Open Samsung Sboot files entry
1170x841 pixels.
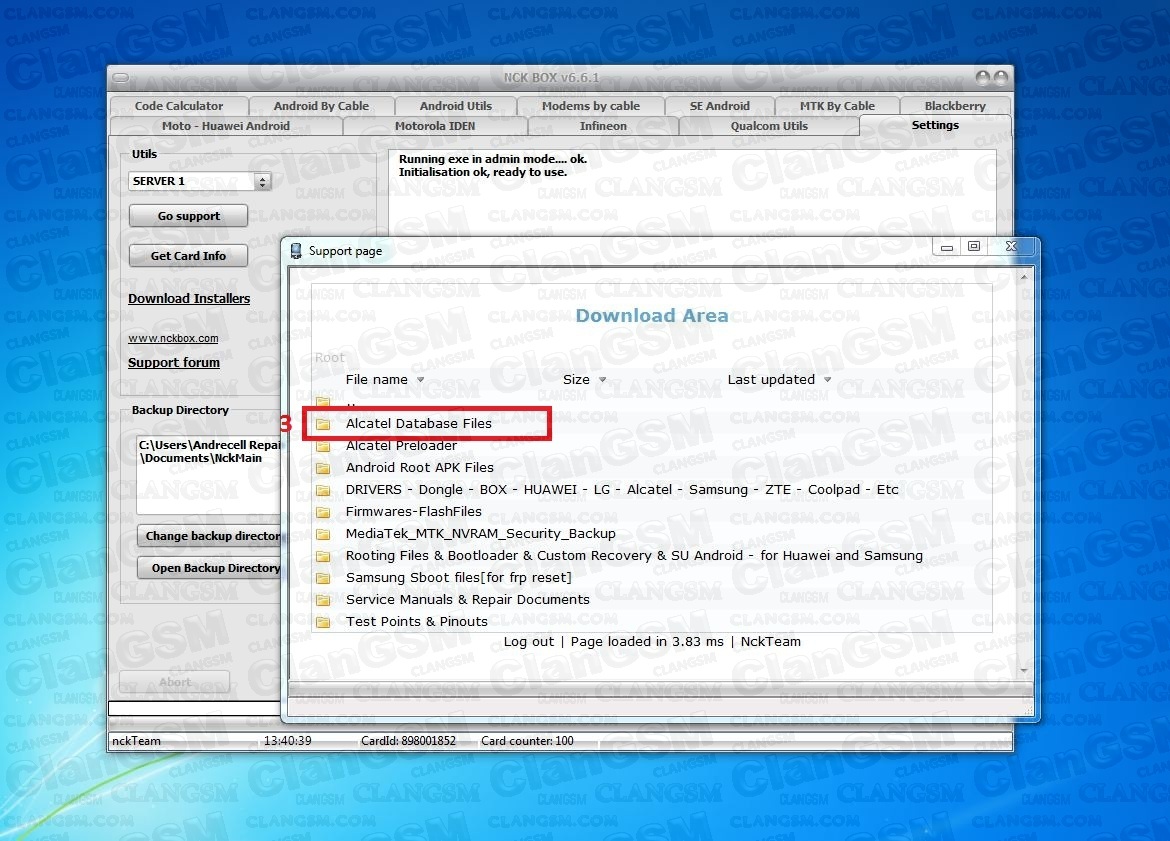pos(459,578)
